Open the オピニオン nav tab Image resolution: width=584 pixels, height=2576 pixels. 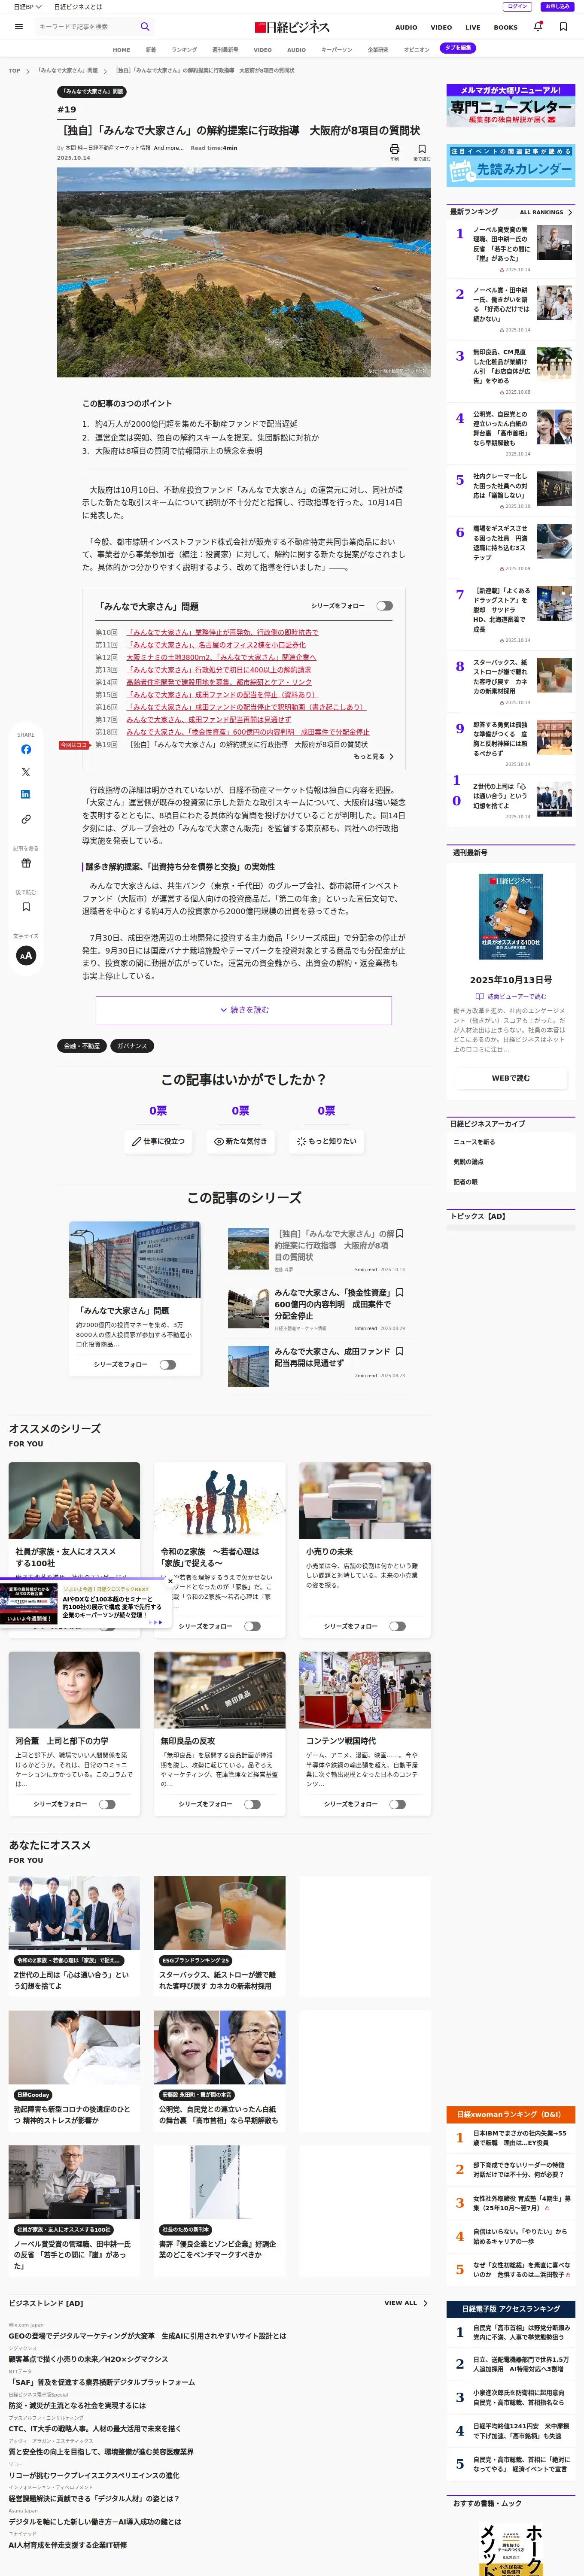417,50
